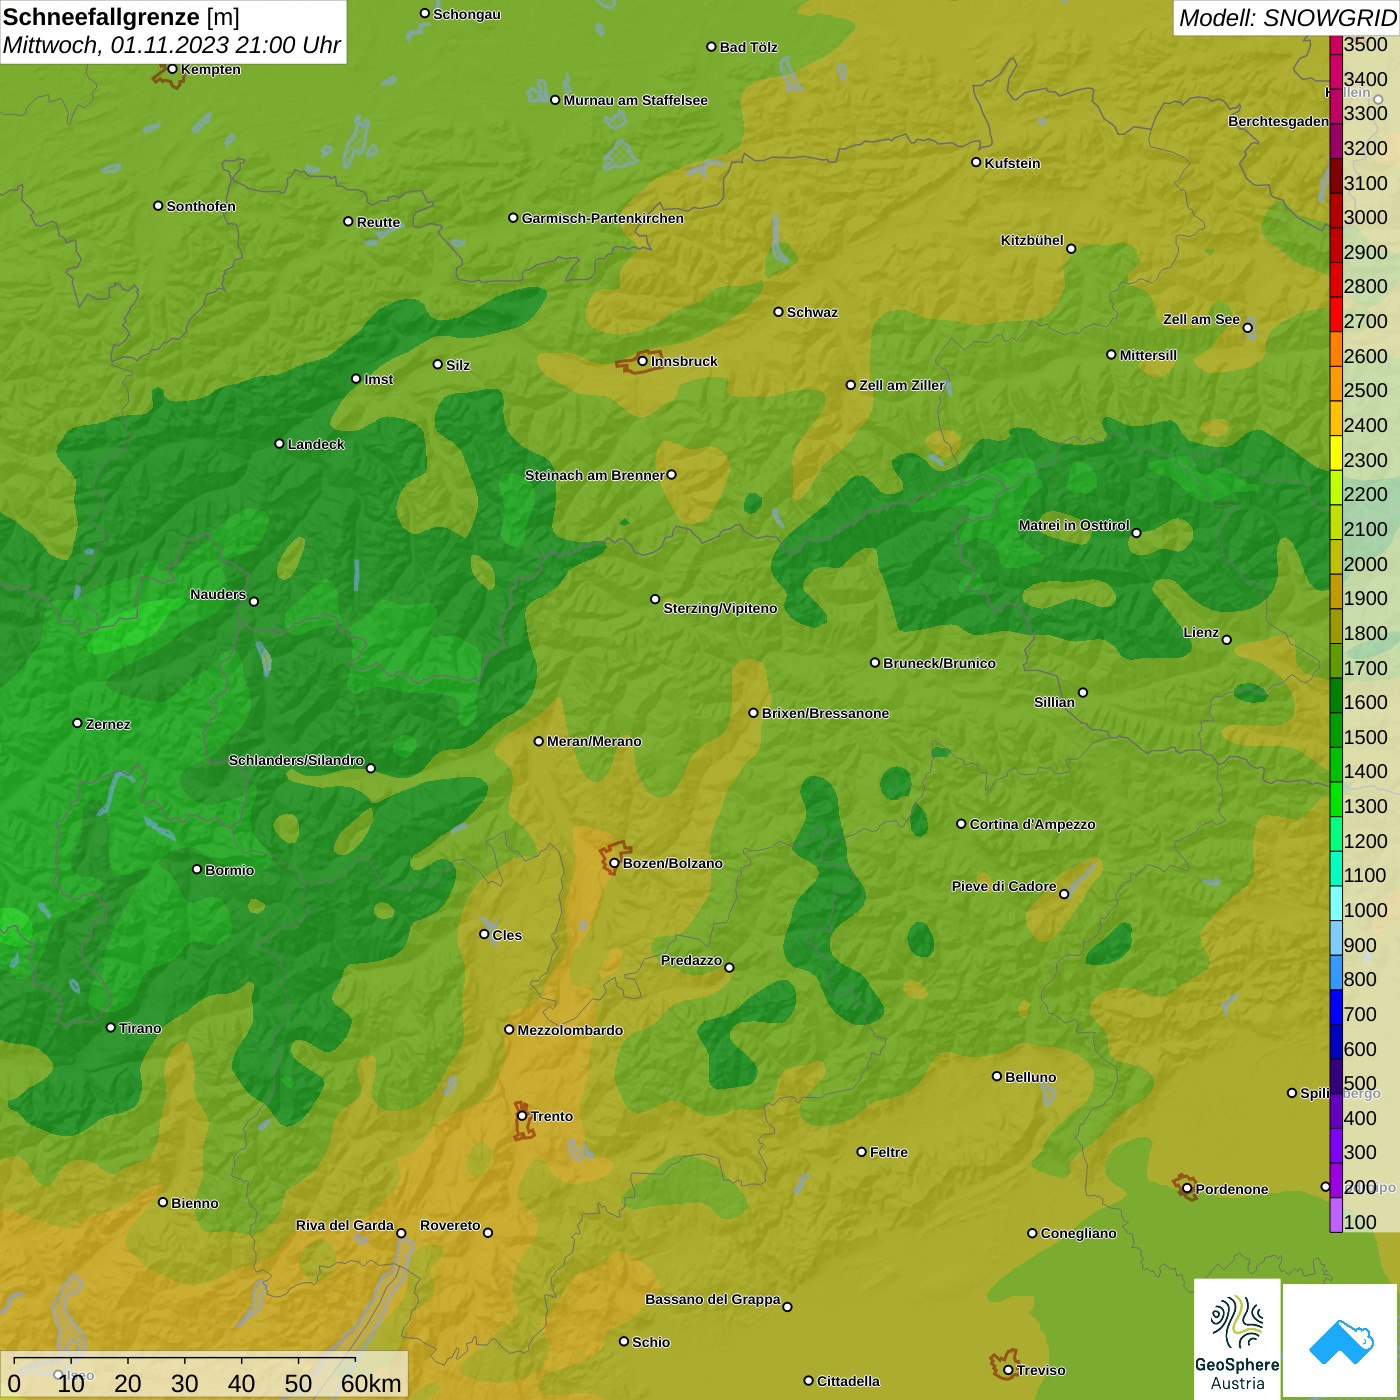Image resolution: width=1400 pixels, height=1400 pixels.
Task: Click the Schlanders/Silandro label
Action: (296, 760)
